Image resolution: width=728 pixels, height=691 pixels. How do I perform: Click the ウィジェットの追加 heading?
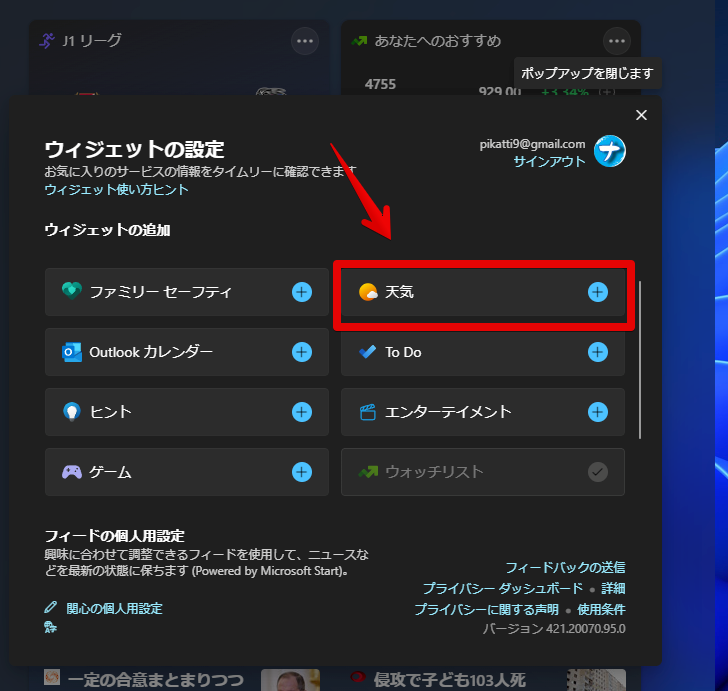point(107,230)
